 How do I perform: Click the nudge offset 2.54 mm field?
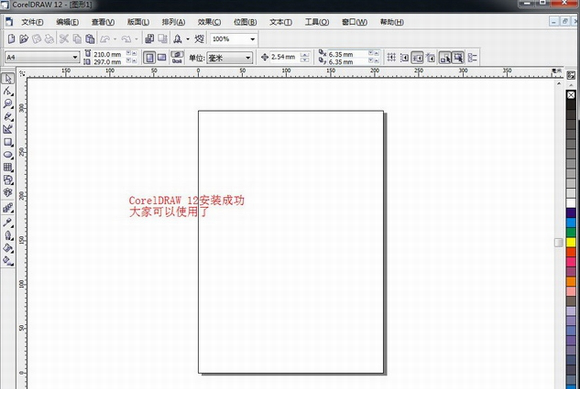click(285, 57)
